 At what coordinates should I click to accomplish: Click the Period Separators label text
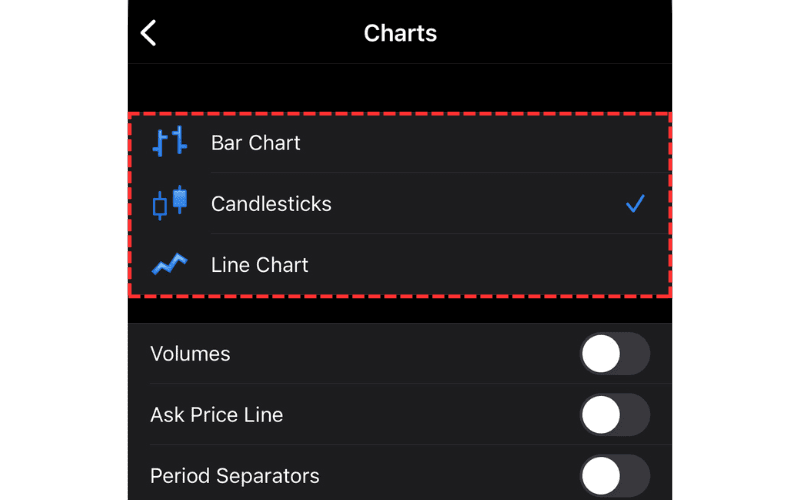(x=235, y=476)
